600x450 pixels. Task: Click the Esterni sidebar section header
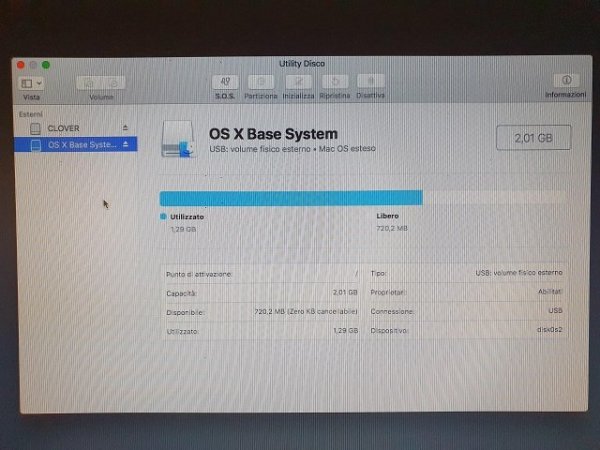[x=31, y=114]
